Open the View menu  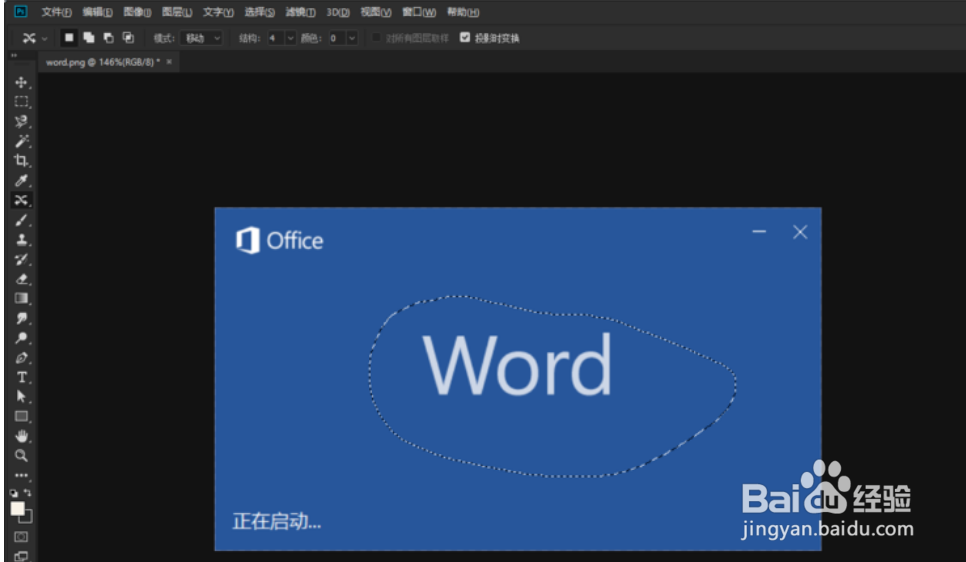(x=376, y=12)
